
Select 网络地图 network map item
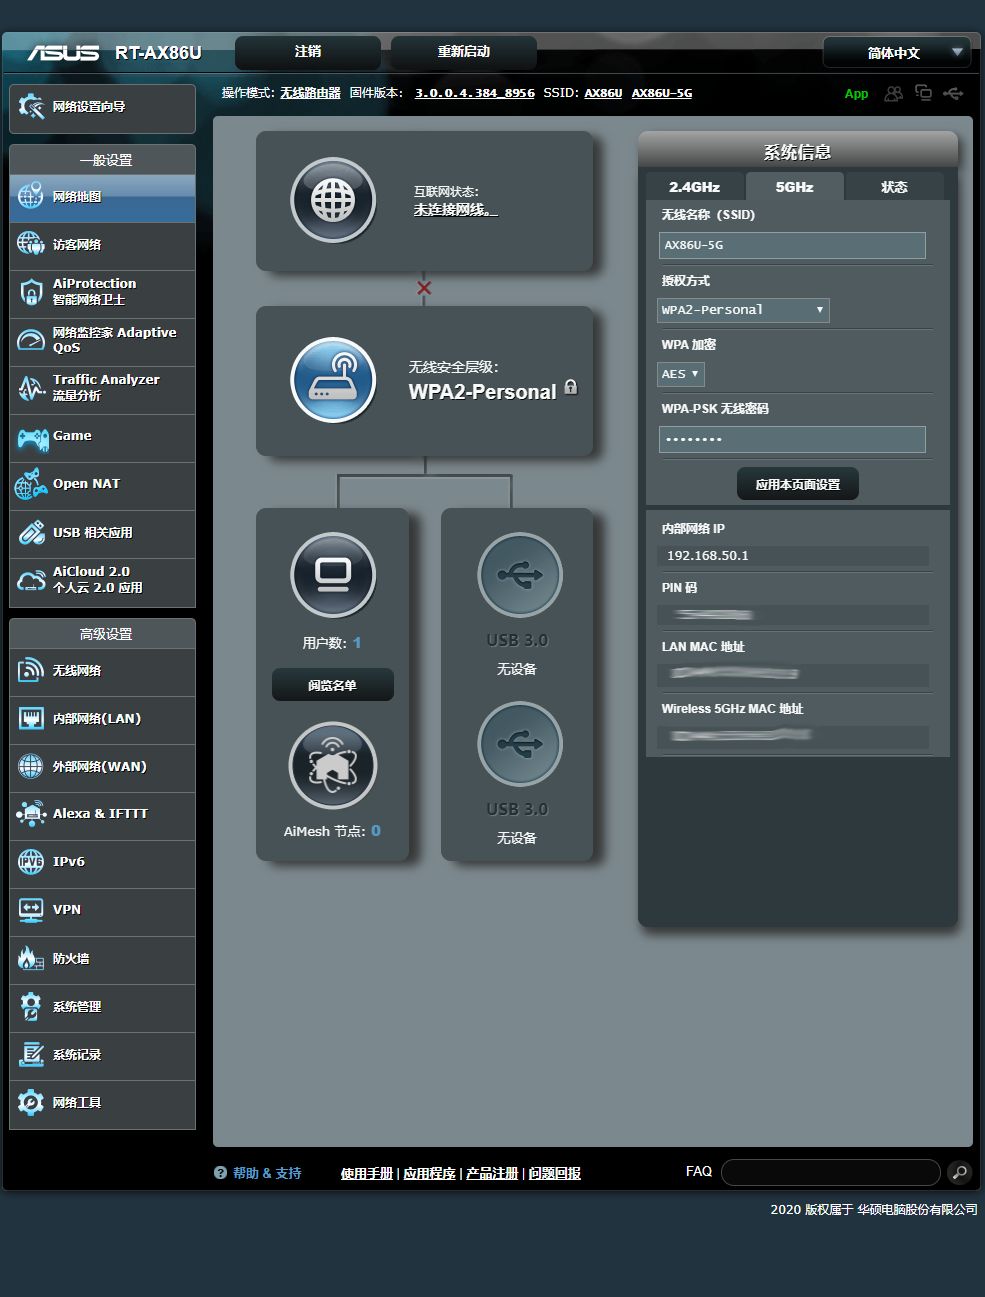[x=102, y=198]
